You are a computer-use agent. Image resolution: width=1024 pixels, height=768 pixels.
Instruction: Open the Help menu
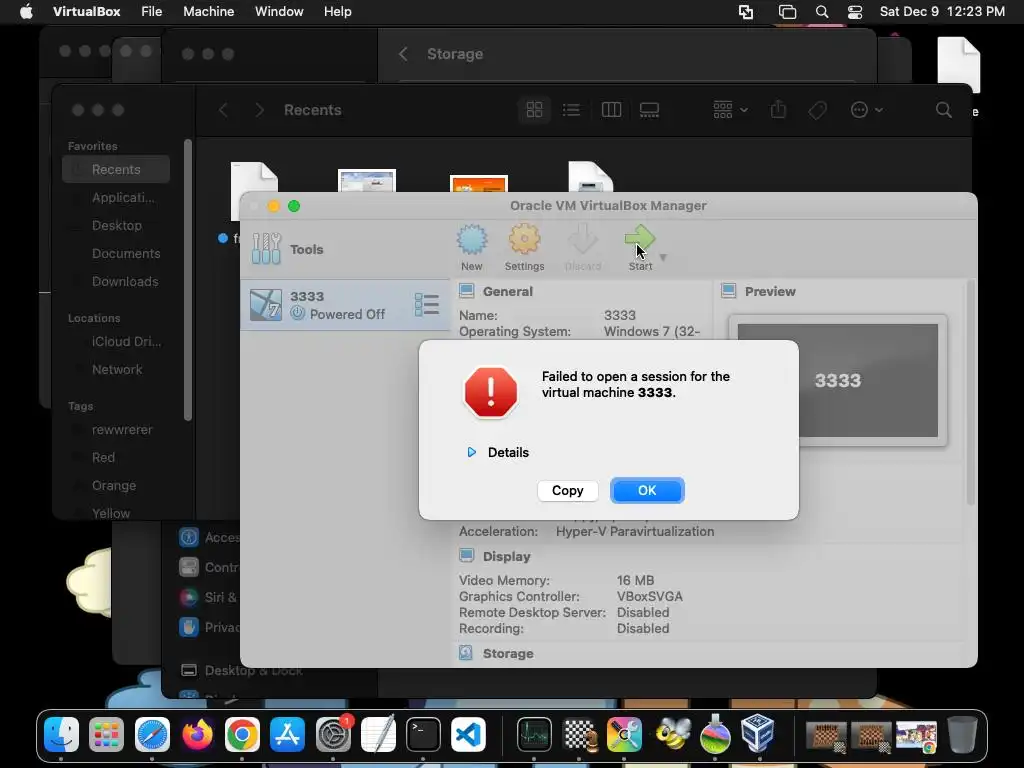[x=338, y=12]
